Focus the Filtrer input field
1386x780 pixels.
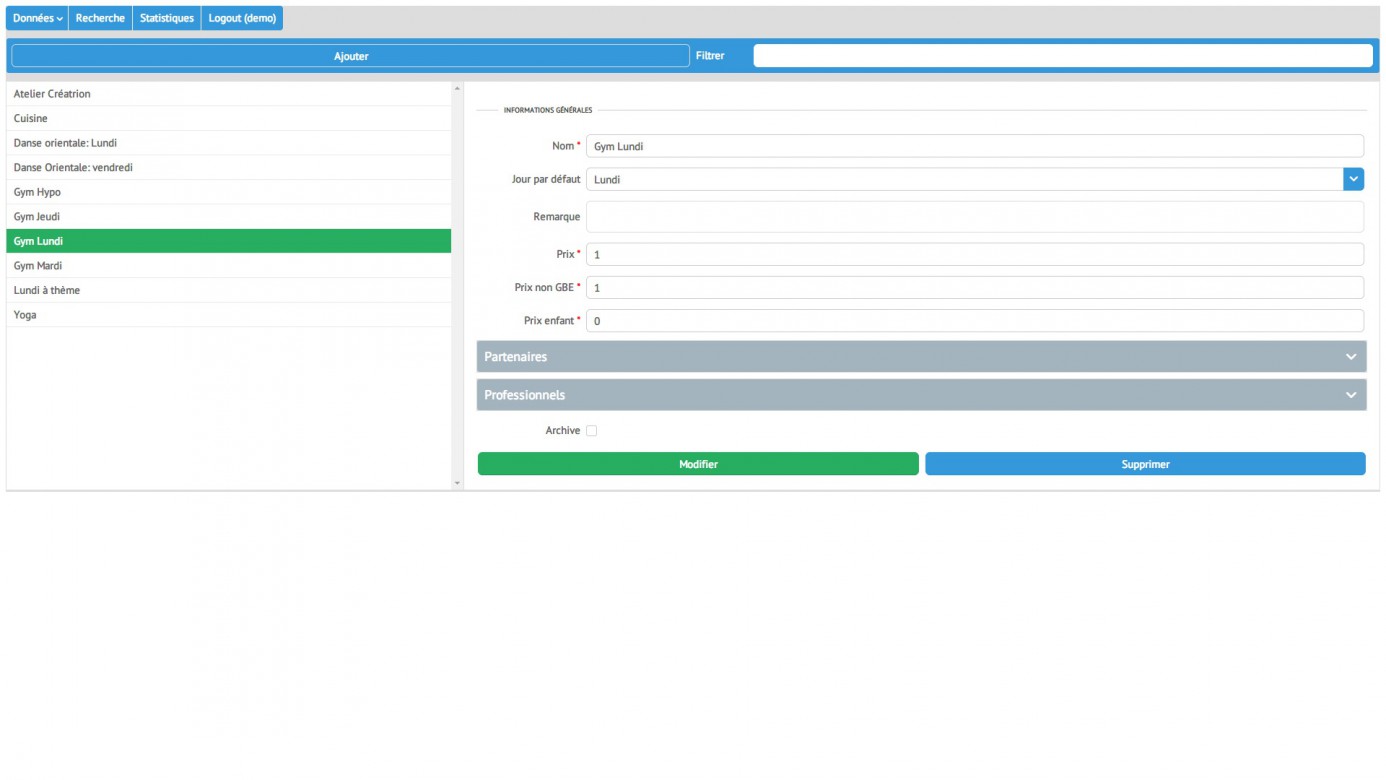(x=1063, y=56)
